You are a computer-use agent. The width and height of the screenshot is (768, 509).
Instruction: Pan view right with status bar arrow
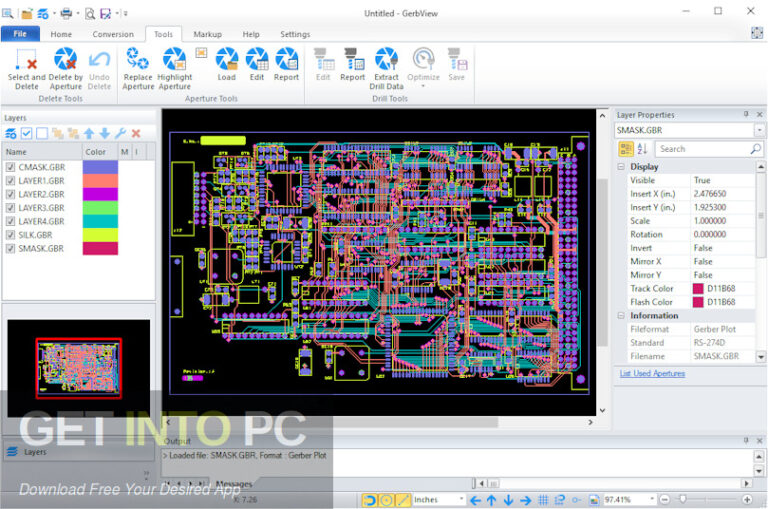click(x=525, y=500)
